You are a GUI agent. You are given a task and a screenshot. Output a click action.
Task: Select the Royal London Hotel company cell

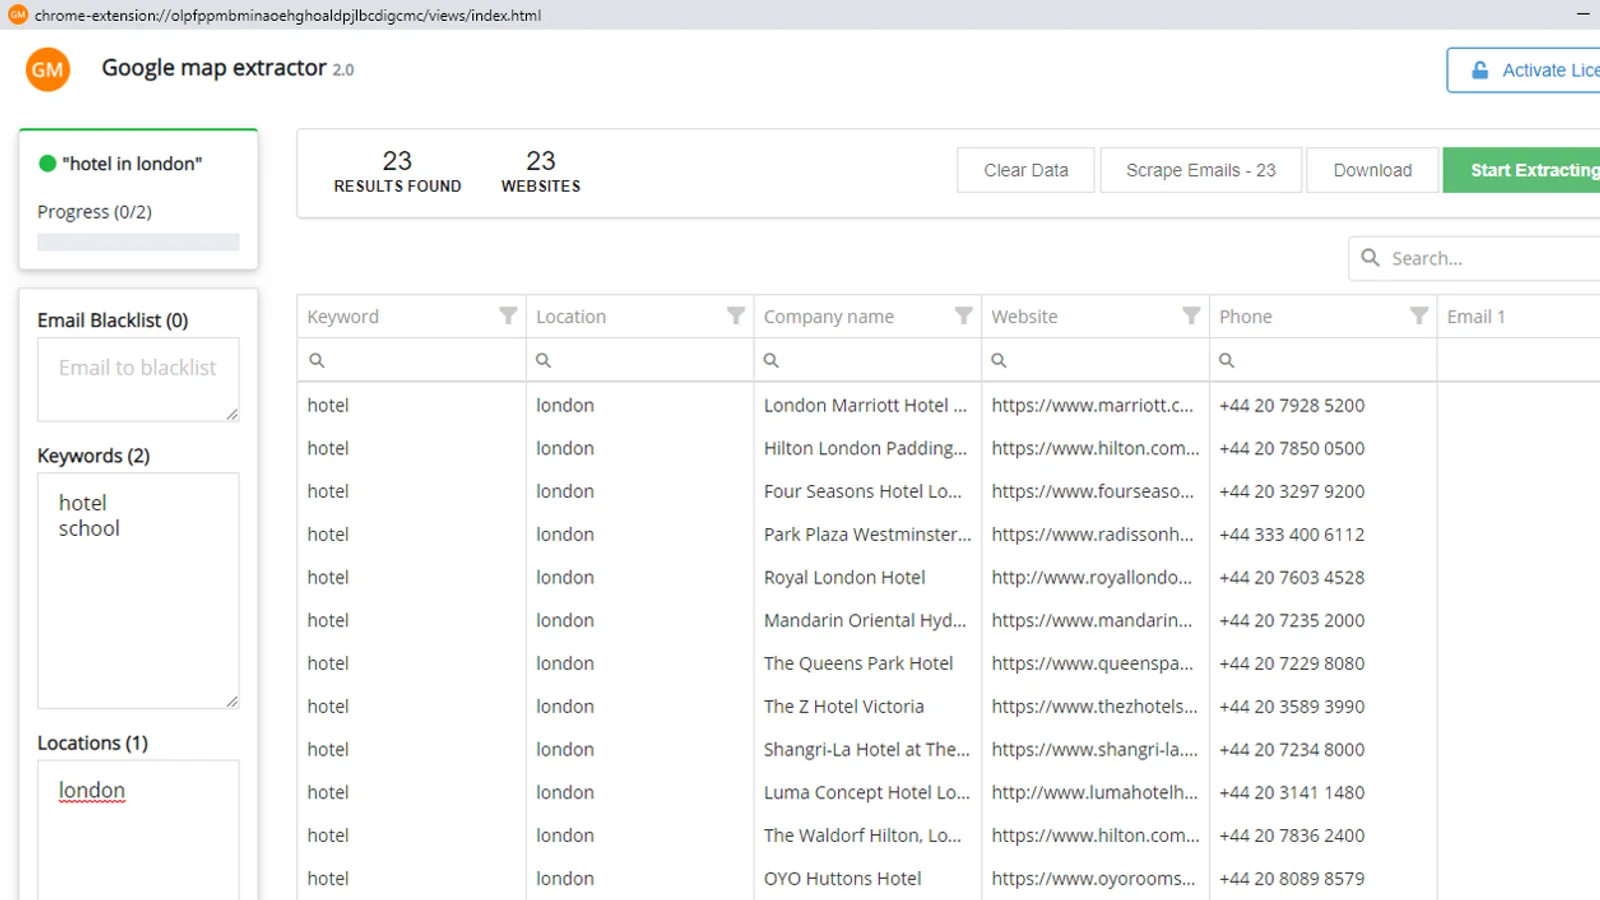(x=866, y=577)
